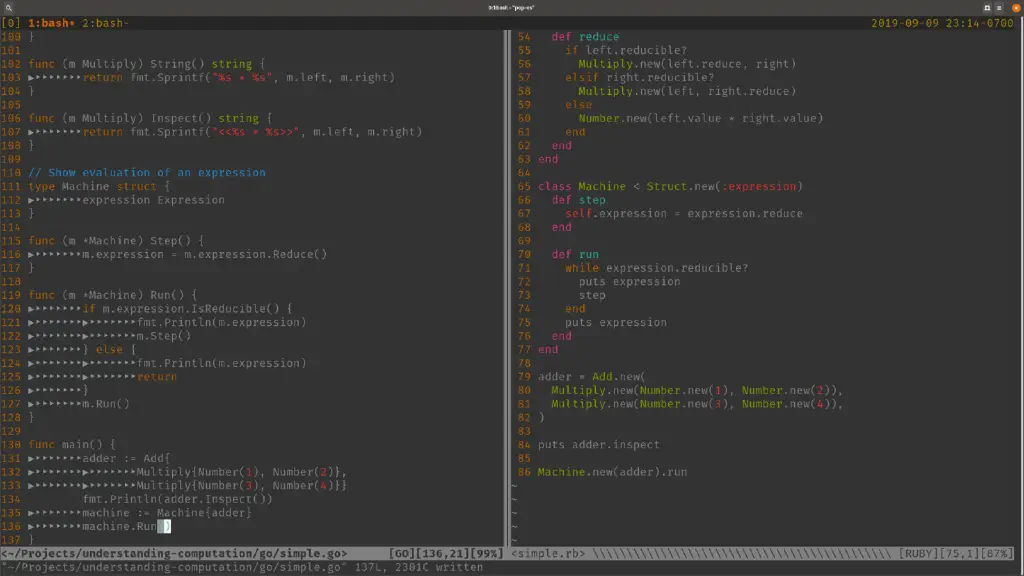Click 'if left.reducible?' on line 55
Screen dimensions: 1024x576
(x=626, y=50)
